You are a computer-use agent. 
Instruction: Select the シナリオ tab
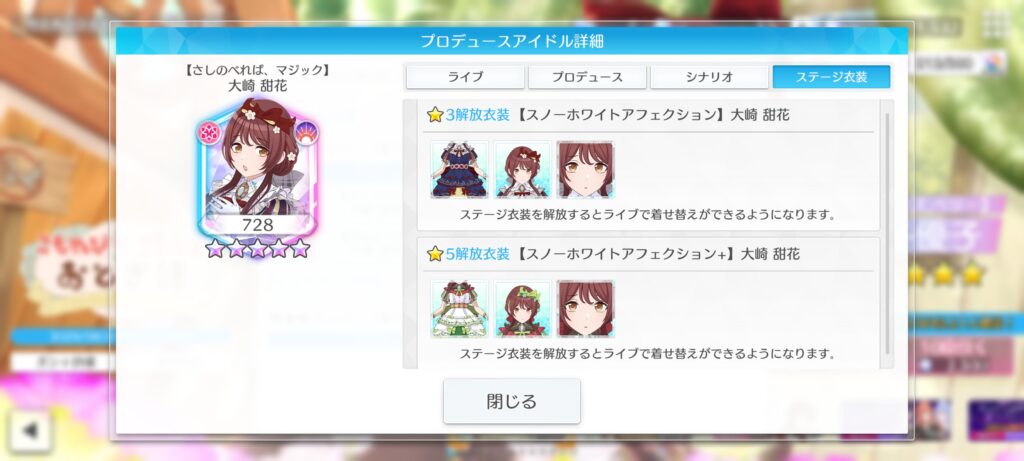coord(709,76)
